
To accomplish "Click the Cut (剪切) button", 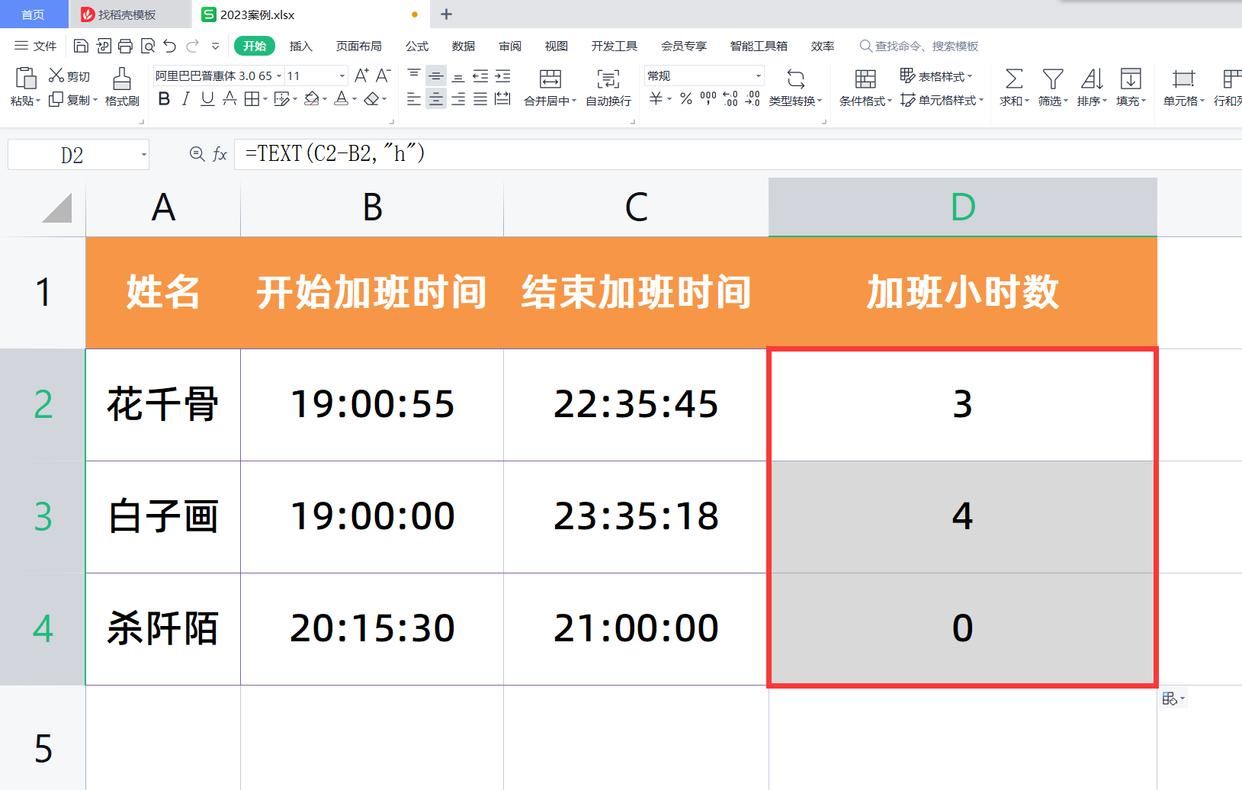I will tap(69, 76).
